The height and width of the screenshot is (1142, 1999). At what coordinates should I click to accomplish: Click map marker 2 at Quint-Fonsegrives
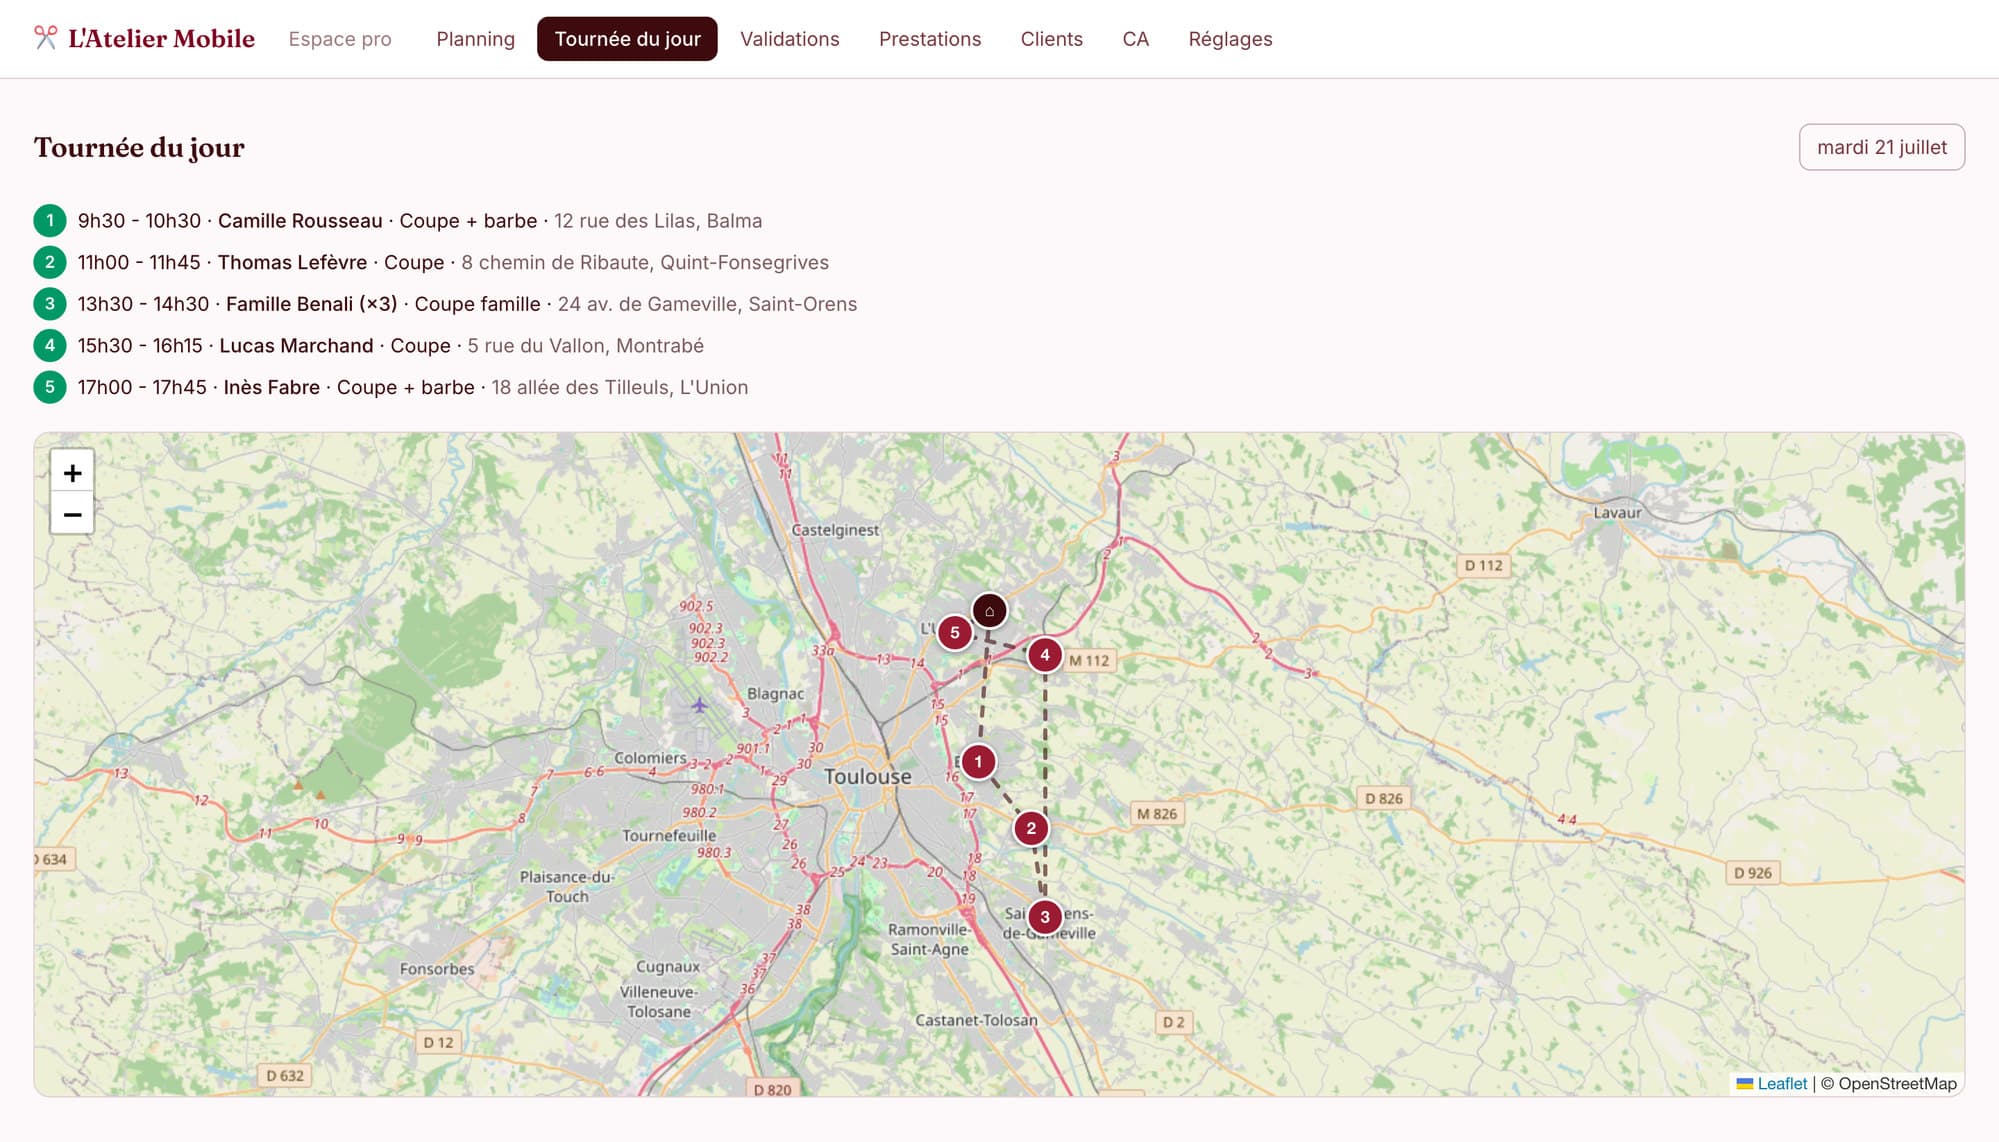(x=1031, y=828)
